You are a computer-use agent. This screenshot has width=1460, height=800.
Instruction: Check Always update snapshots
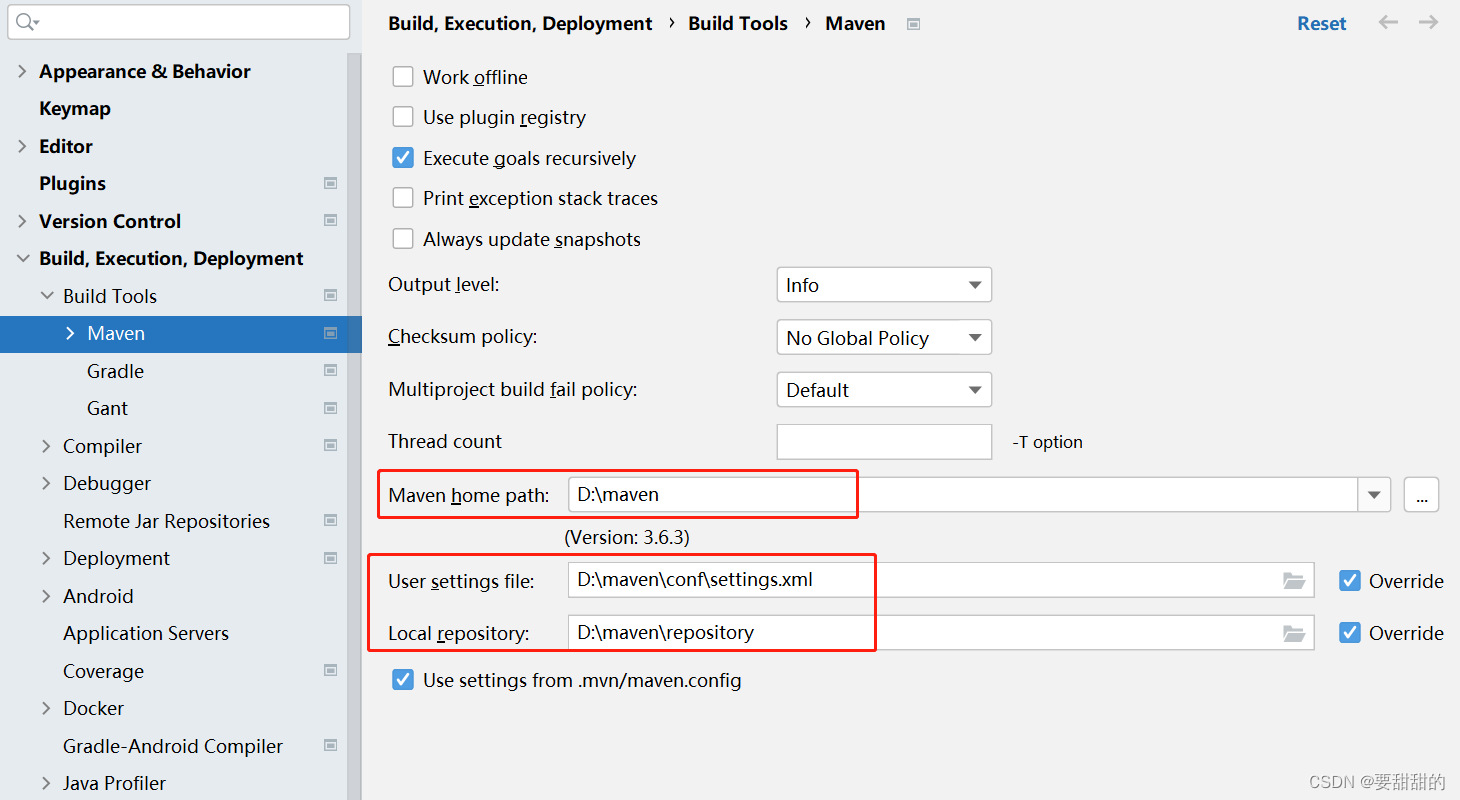click(403, 238)
